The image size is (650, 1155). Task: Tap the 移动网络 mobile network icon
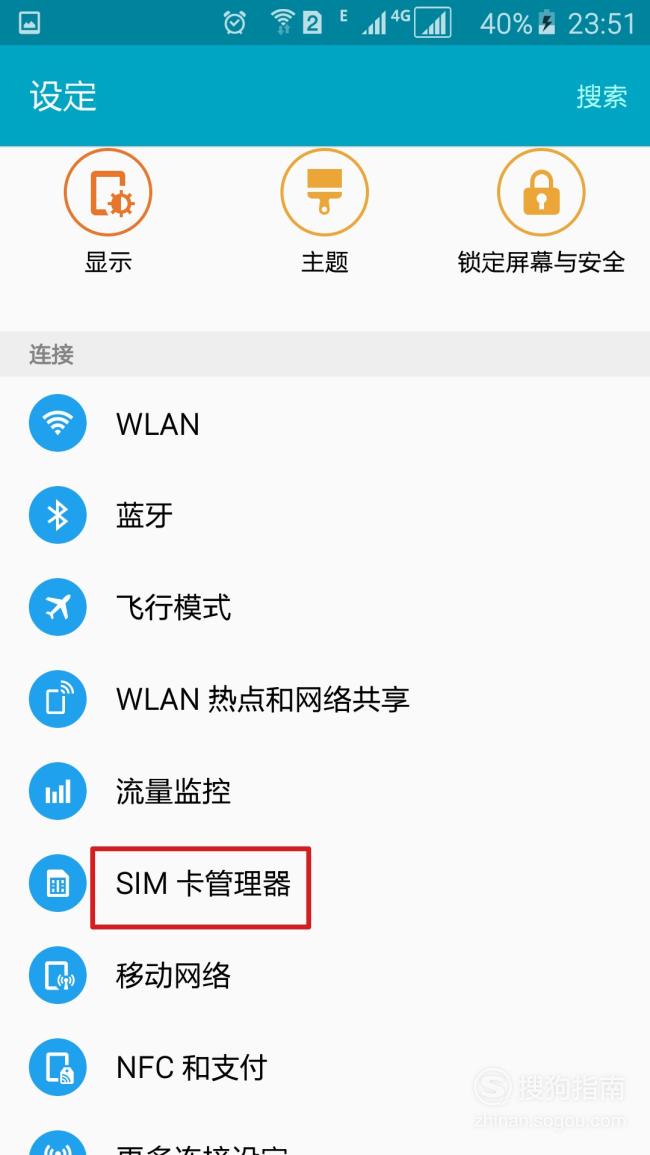pos(57,975)
